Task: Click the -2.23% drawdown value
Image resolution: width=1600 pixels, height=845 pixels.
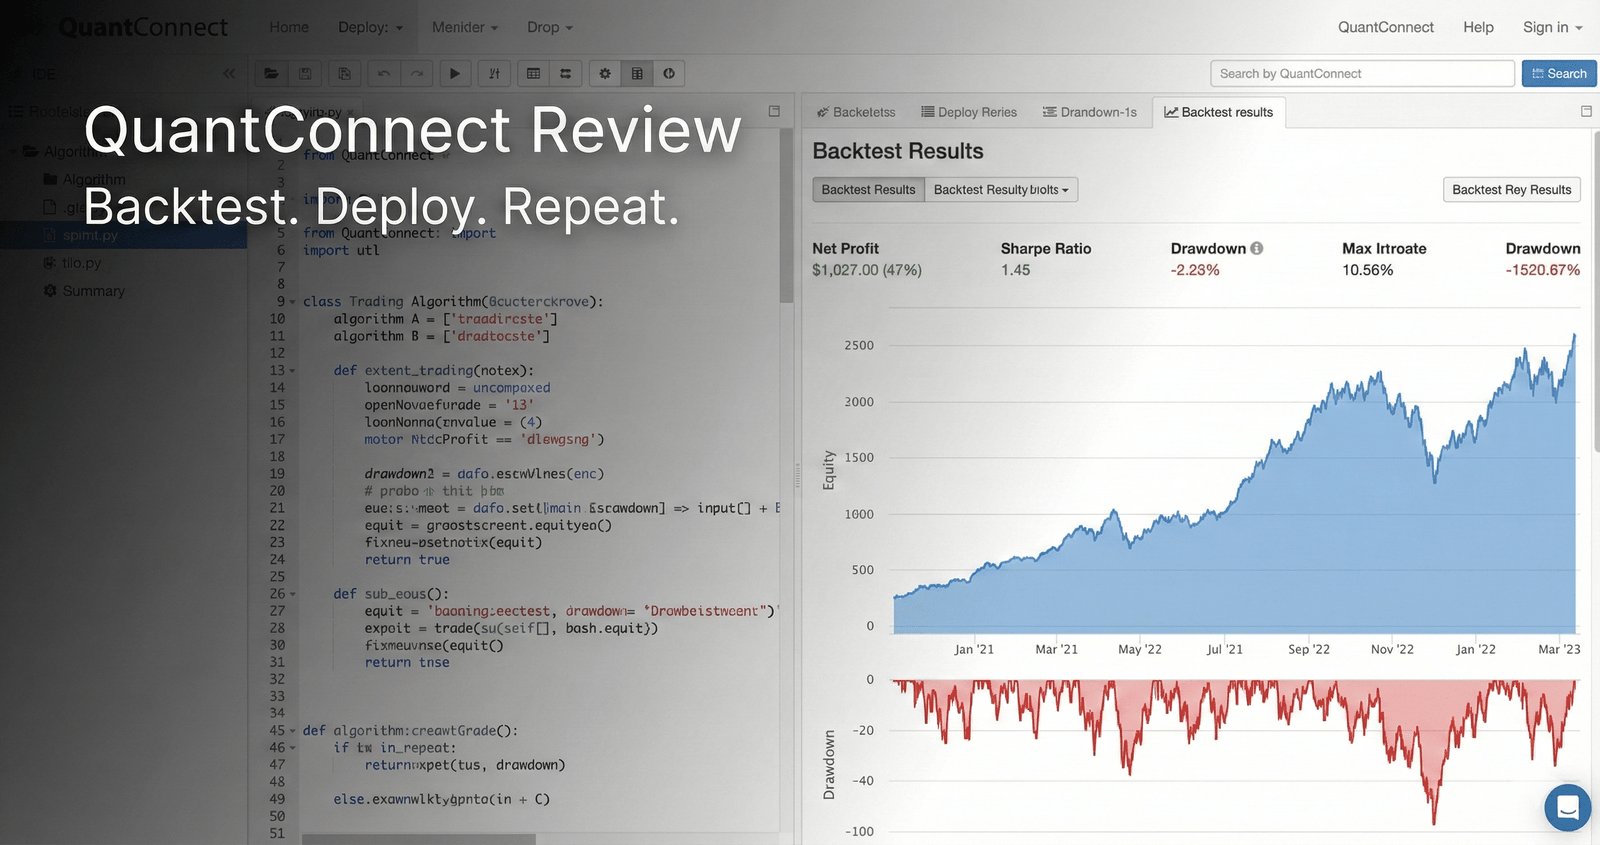Action: coord(1195,270)
